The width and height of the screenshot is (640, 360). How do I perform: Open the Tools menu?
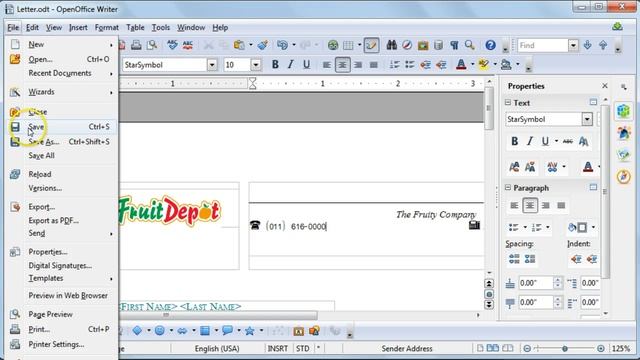tap(161, 27)
